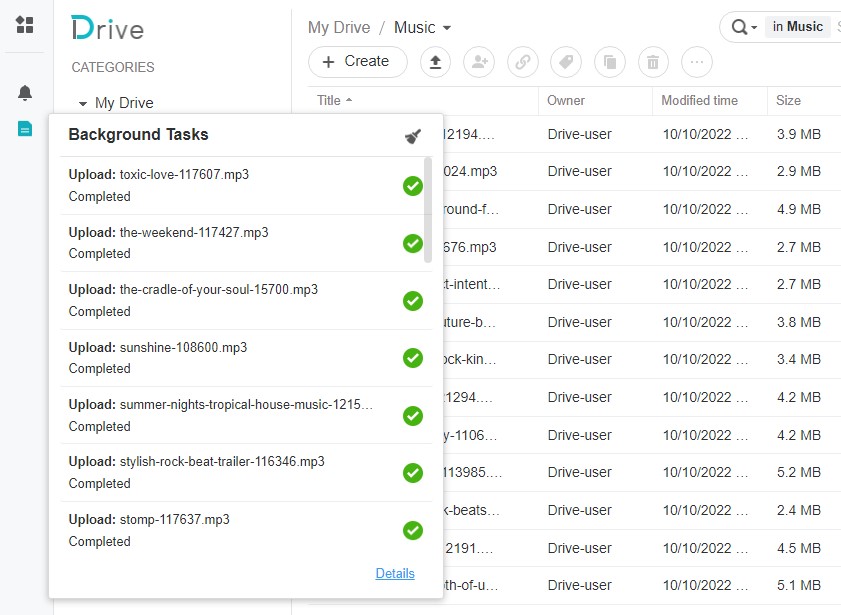Click the checkmark for summer-nights-tropical-house upload
The width and height of the screenshot is (841, 615).
[x=412, y=416]
